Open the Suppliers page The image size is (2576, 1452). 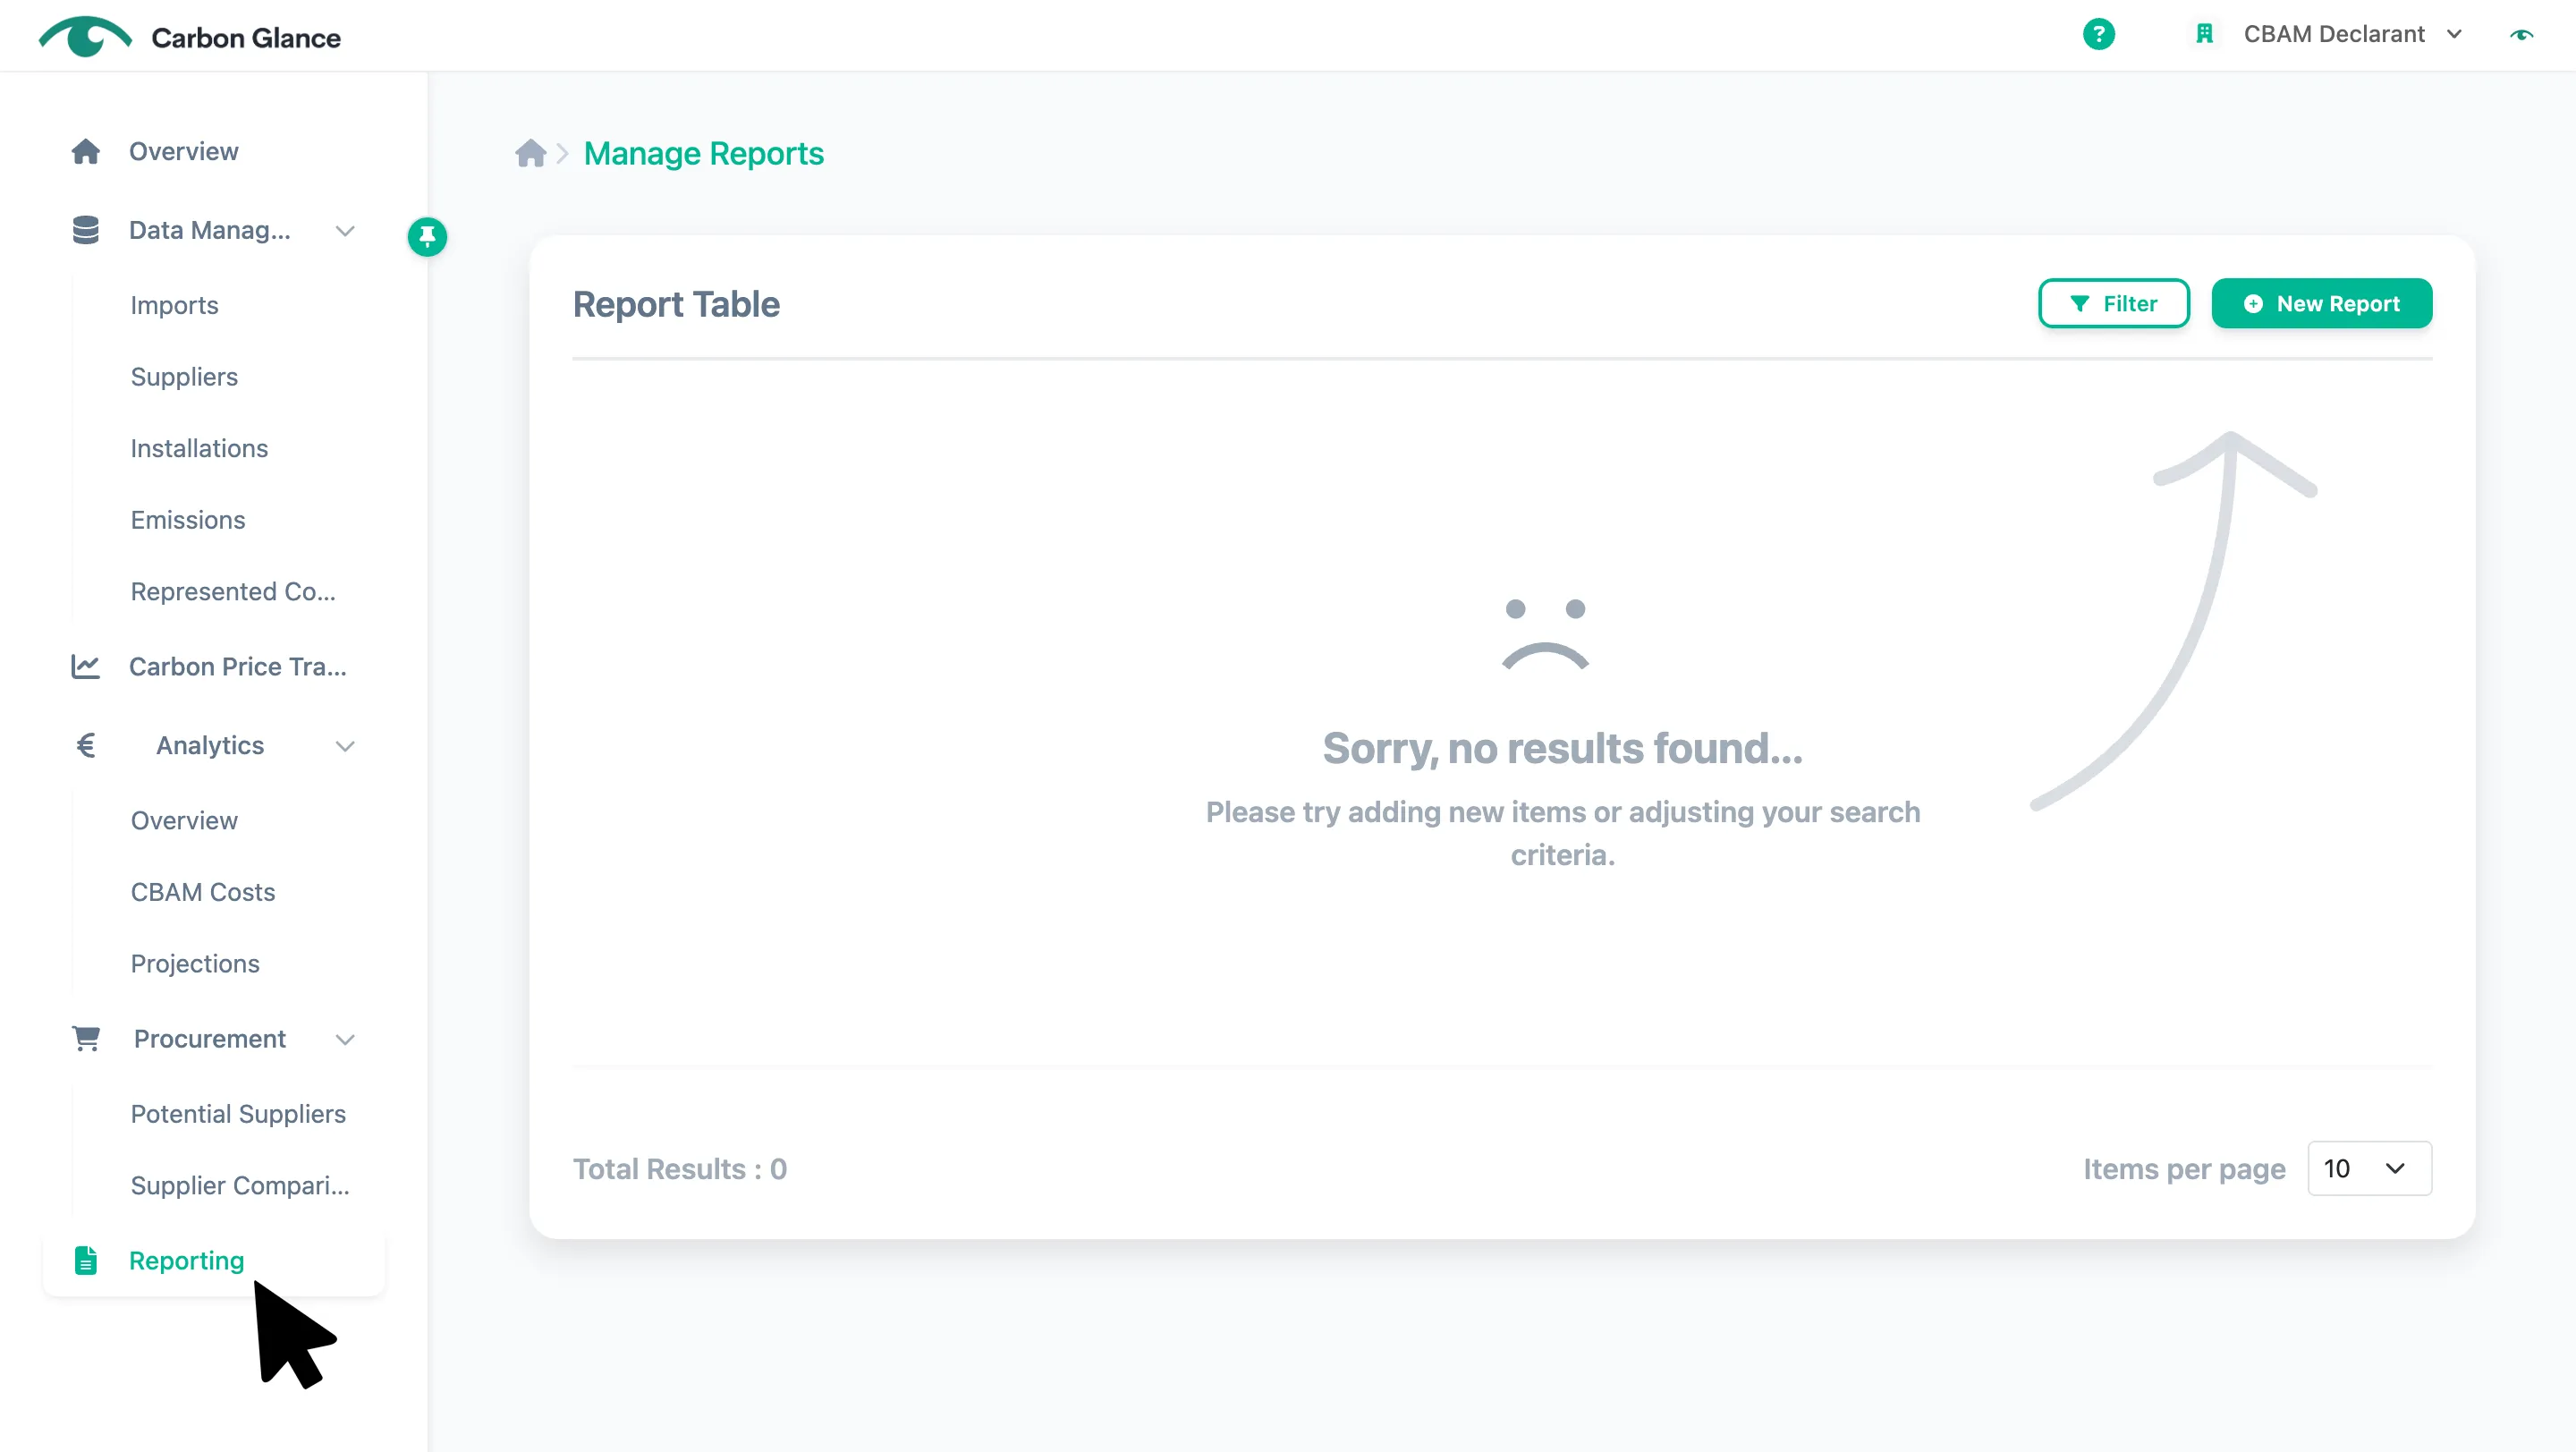(184, 377)
